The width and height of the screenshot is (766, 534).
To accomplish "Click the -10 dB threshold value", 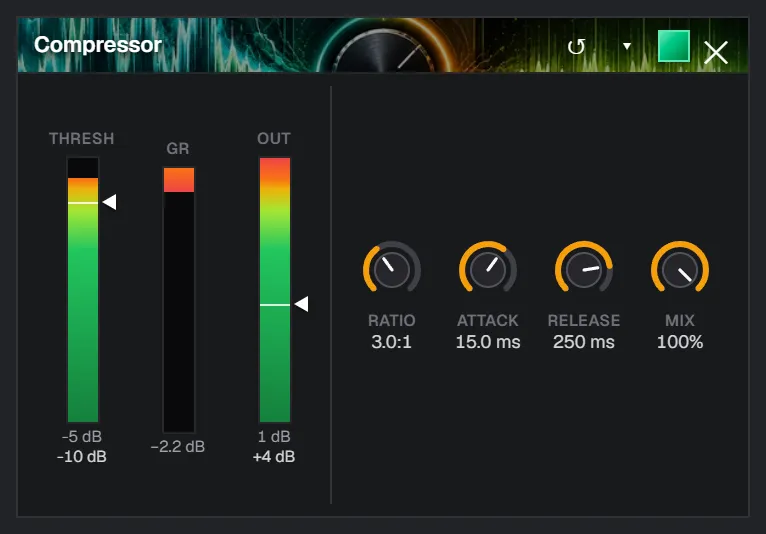I will pos(82,456).
